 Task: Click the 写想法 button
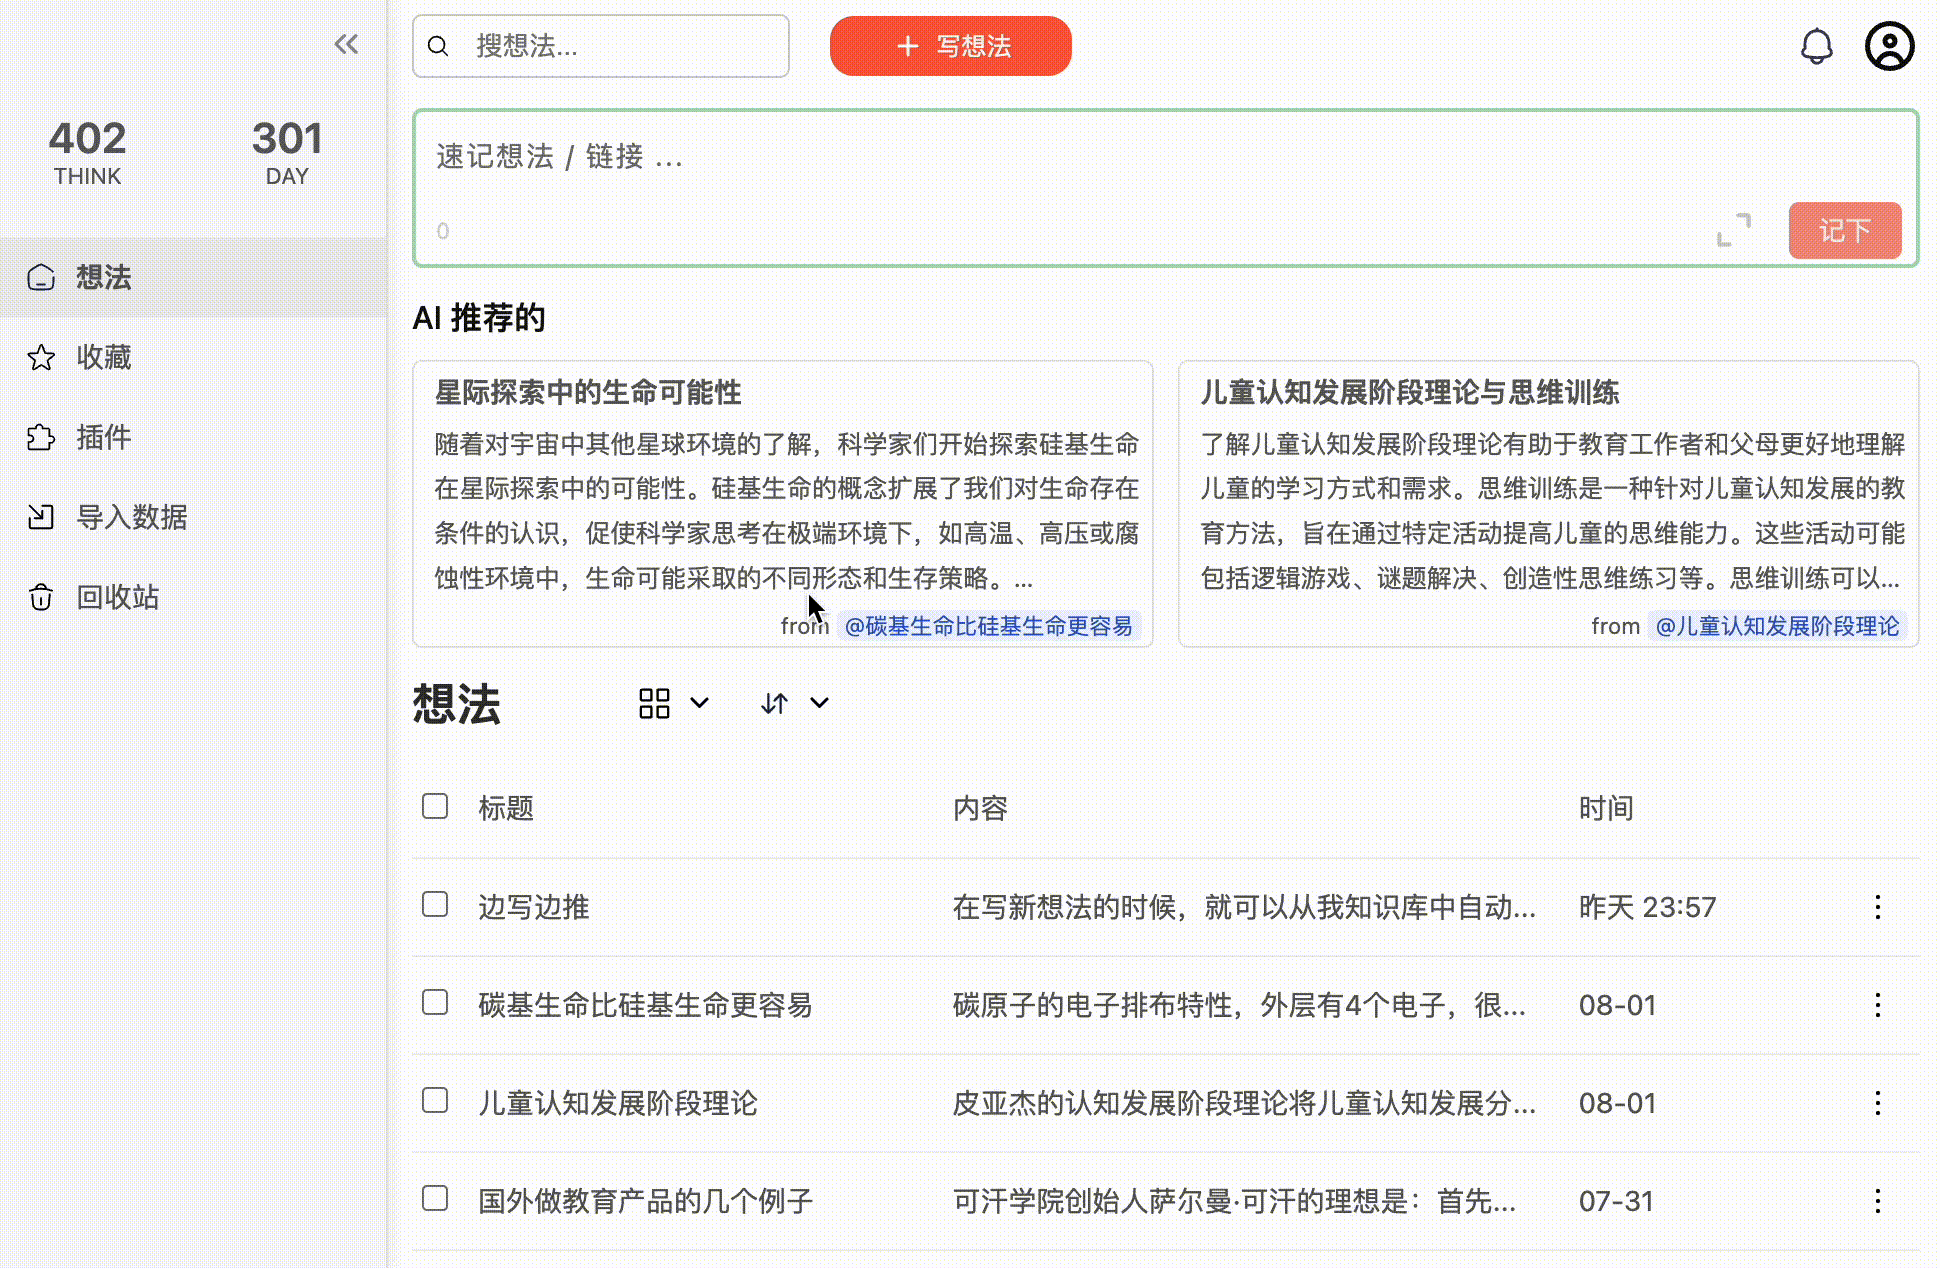tap(950, 46)
